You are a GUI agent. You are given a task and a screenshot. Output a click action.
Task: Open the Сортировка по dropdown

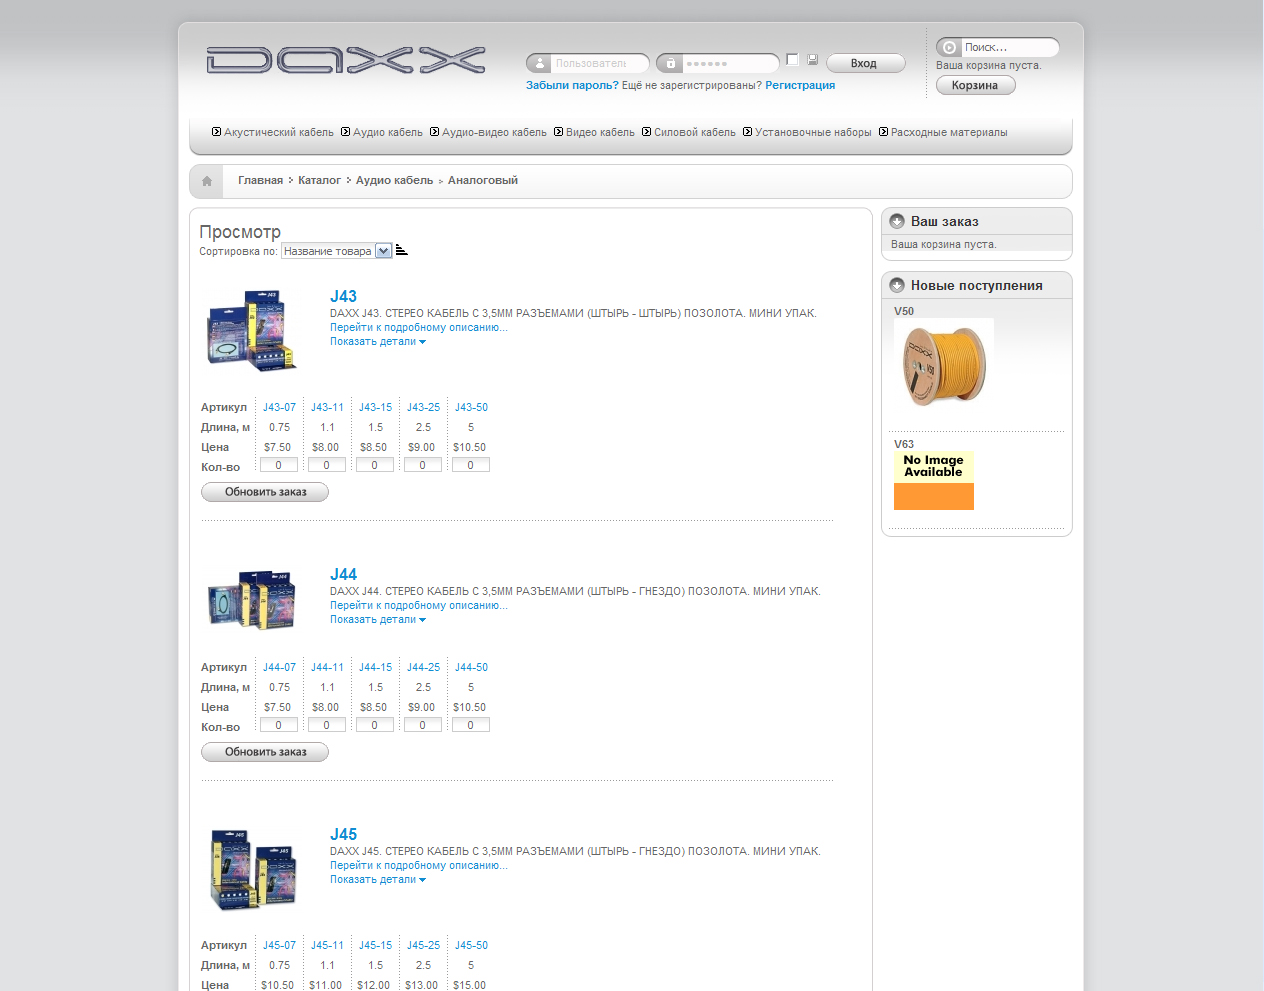(x=336, y=251)
